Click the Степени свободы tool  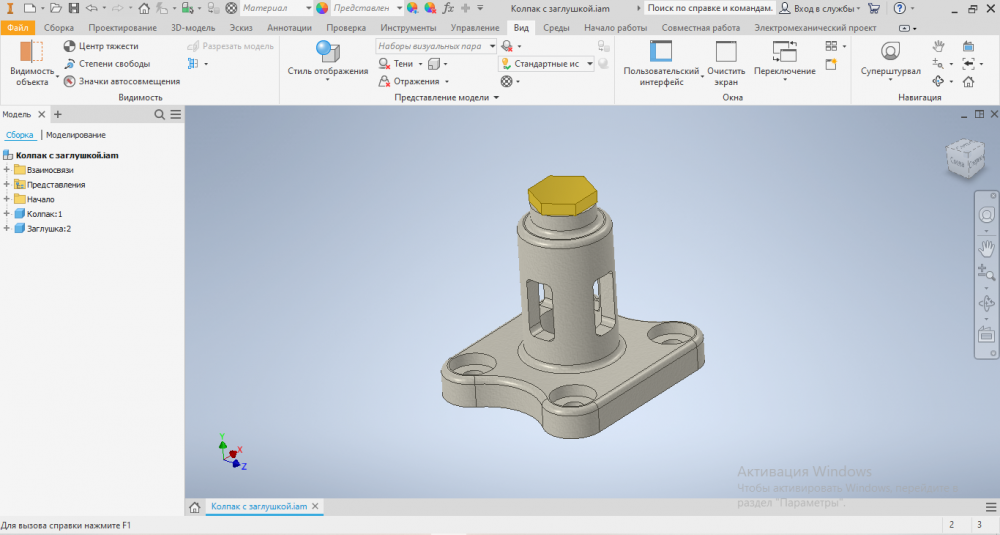(69, 64)
